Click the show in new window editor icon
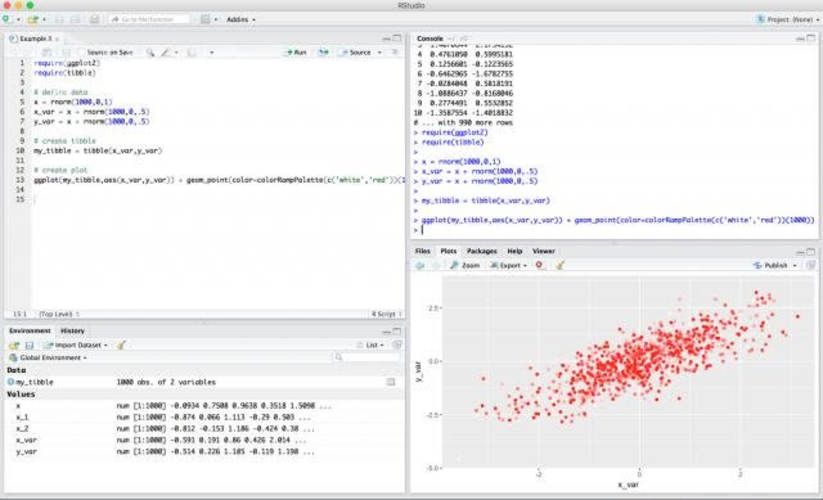Screen dimensions: 823x500 click(x=47, y=52)
